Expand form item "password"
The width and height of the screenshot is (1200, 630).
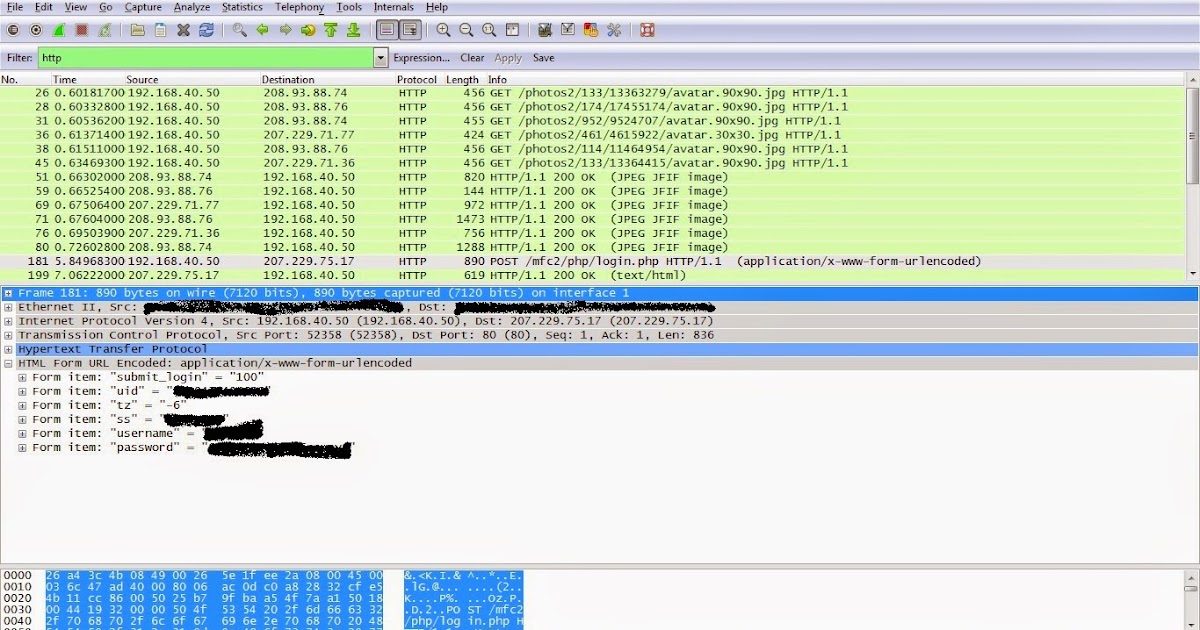coord(22,447)
